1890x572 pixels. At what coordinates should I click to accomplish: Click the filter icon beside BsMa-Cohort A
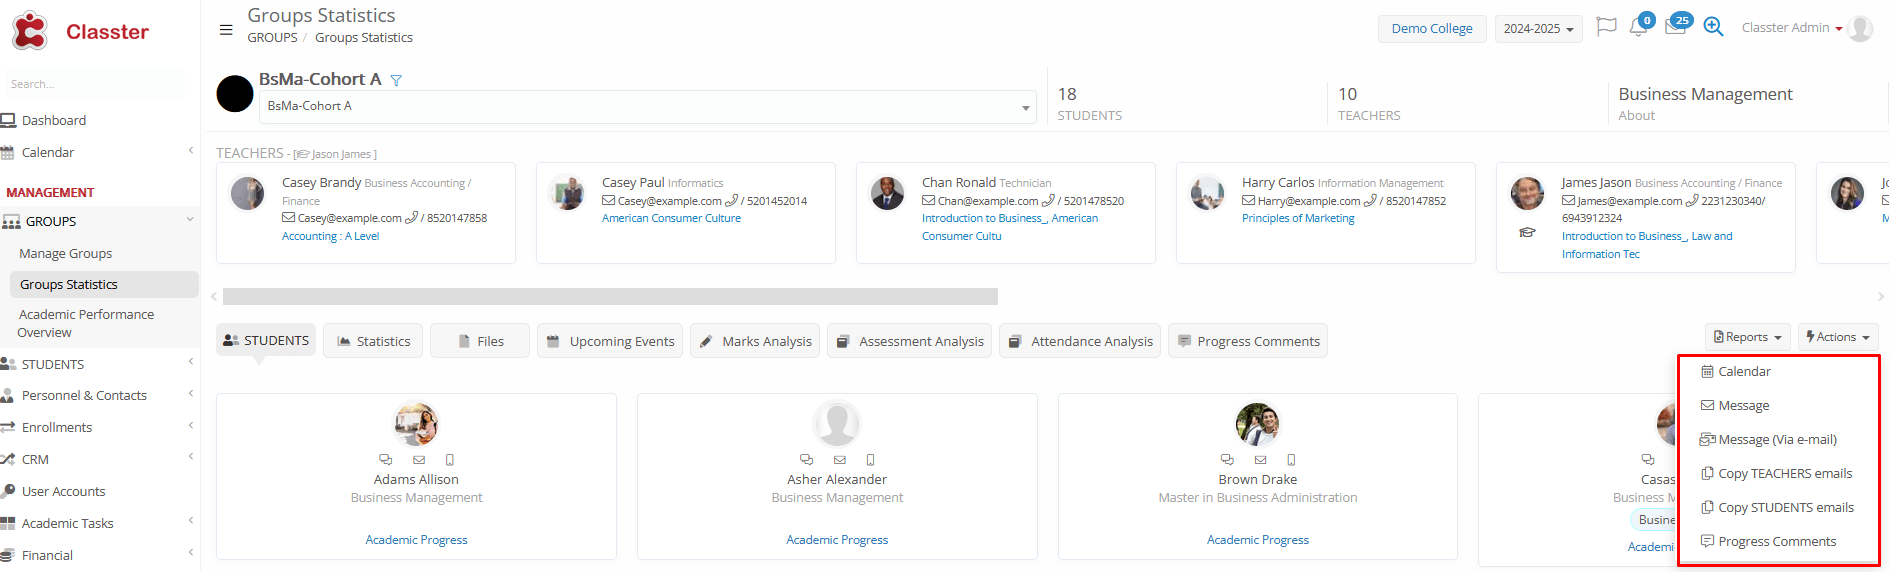[396, 81]
